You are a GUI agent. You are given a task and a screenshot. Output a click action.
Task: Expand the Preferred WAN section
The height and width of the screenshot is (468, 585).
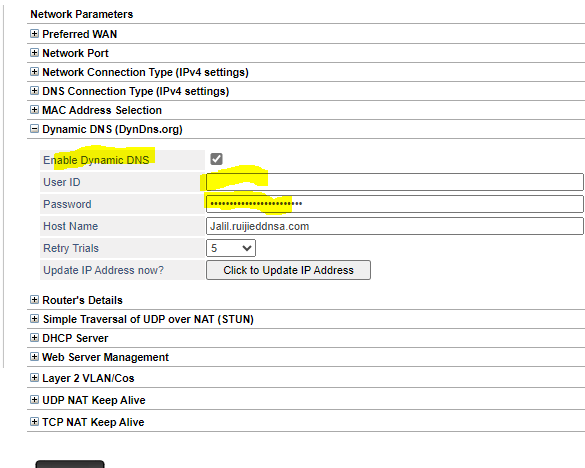34,34
